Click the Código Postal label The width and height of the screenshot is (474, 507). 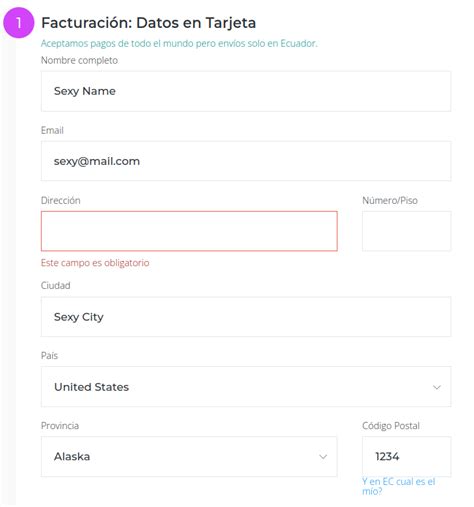point(391,426)
